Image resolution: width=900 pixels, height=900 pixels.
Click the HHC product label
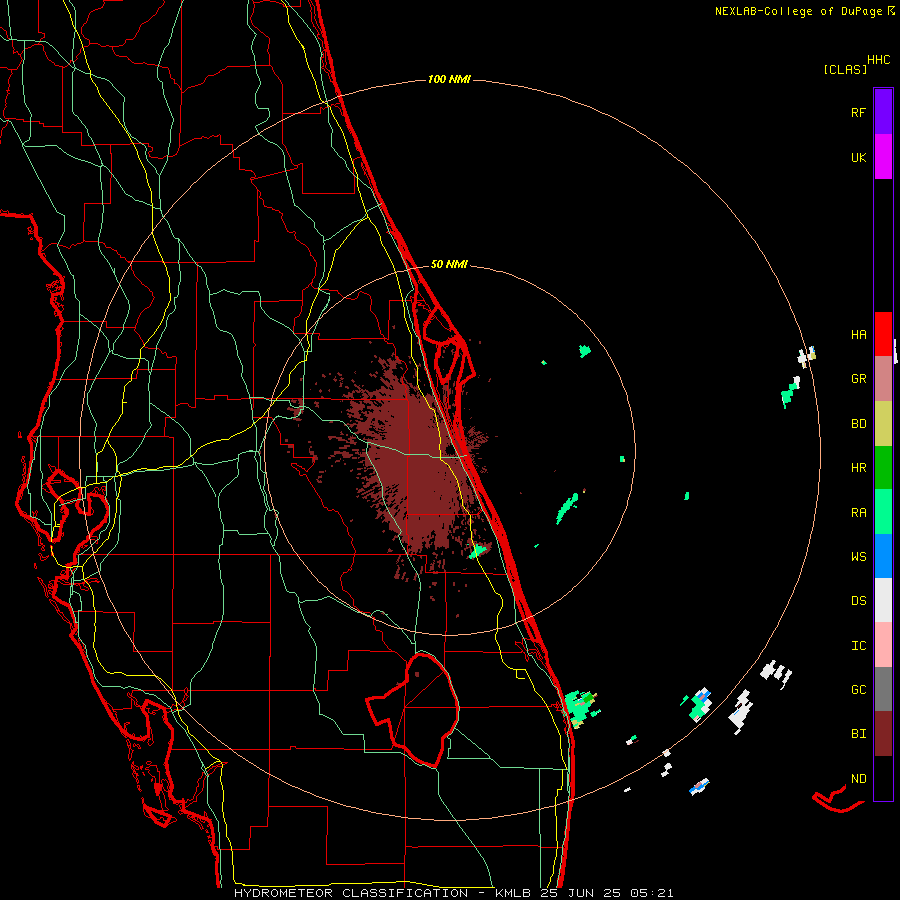(x=879, y=60)
